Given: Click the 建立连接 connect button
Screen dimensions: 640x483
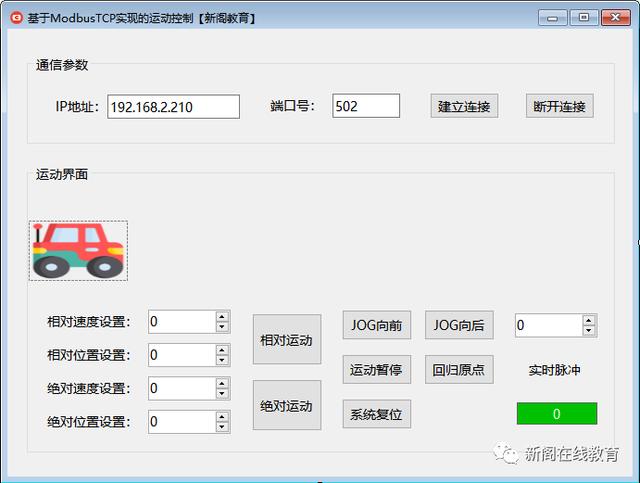Looking at the screenshot, I should 464,106.
